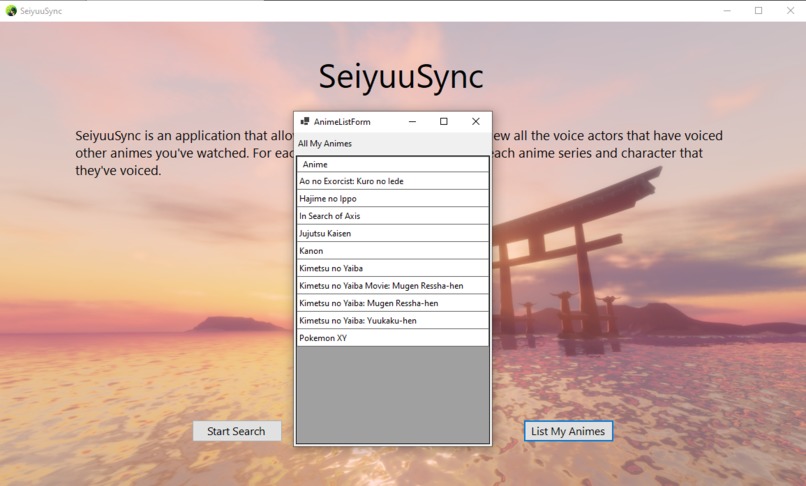Click the List My Animes button
Screen dimensions: 806x486
pyautogui.click(x=568, y=431)
